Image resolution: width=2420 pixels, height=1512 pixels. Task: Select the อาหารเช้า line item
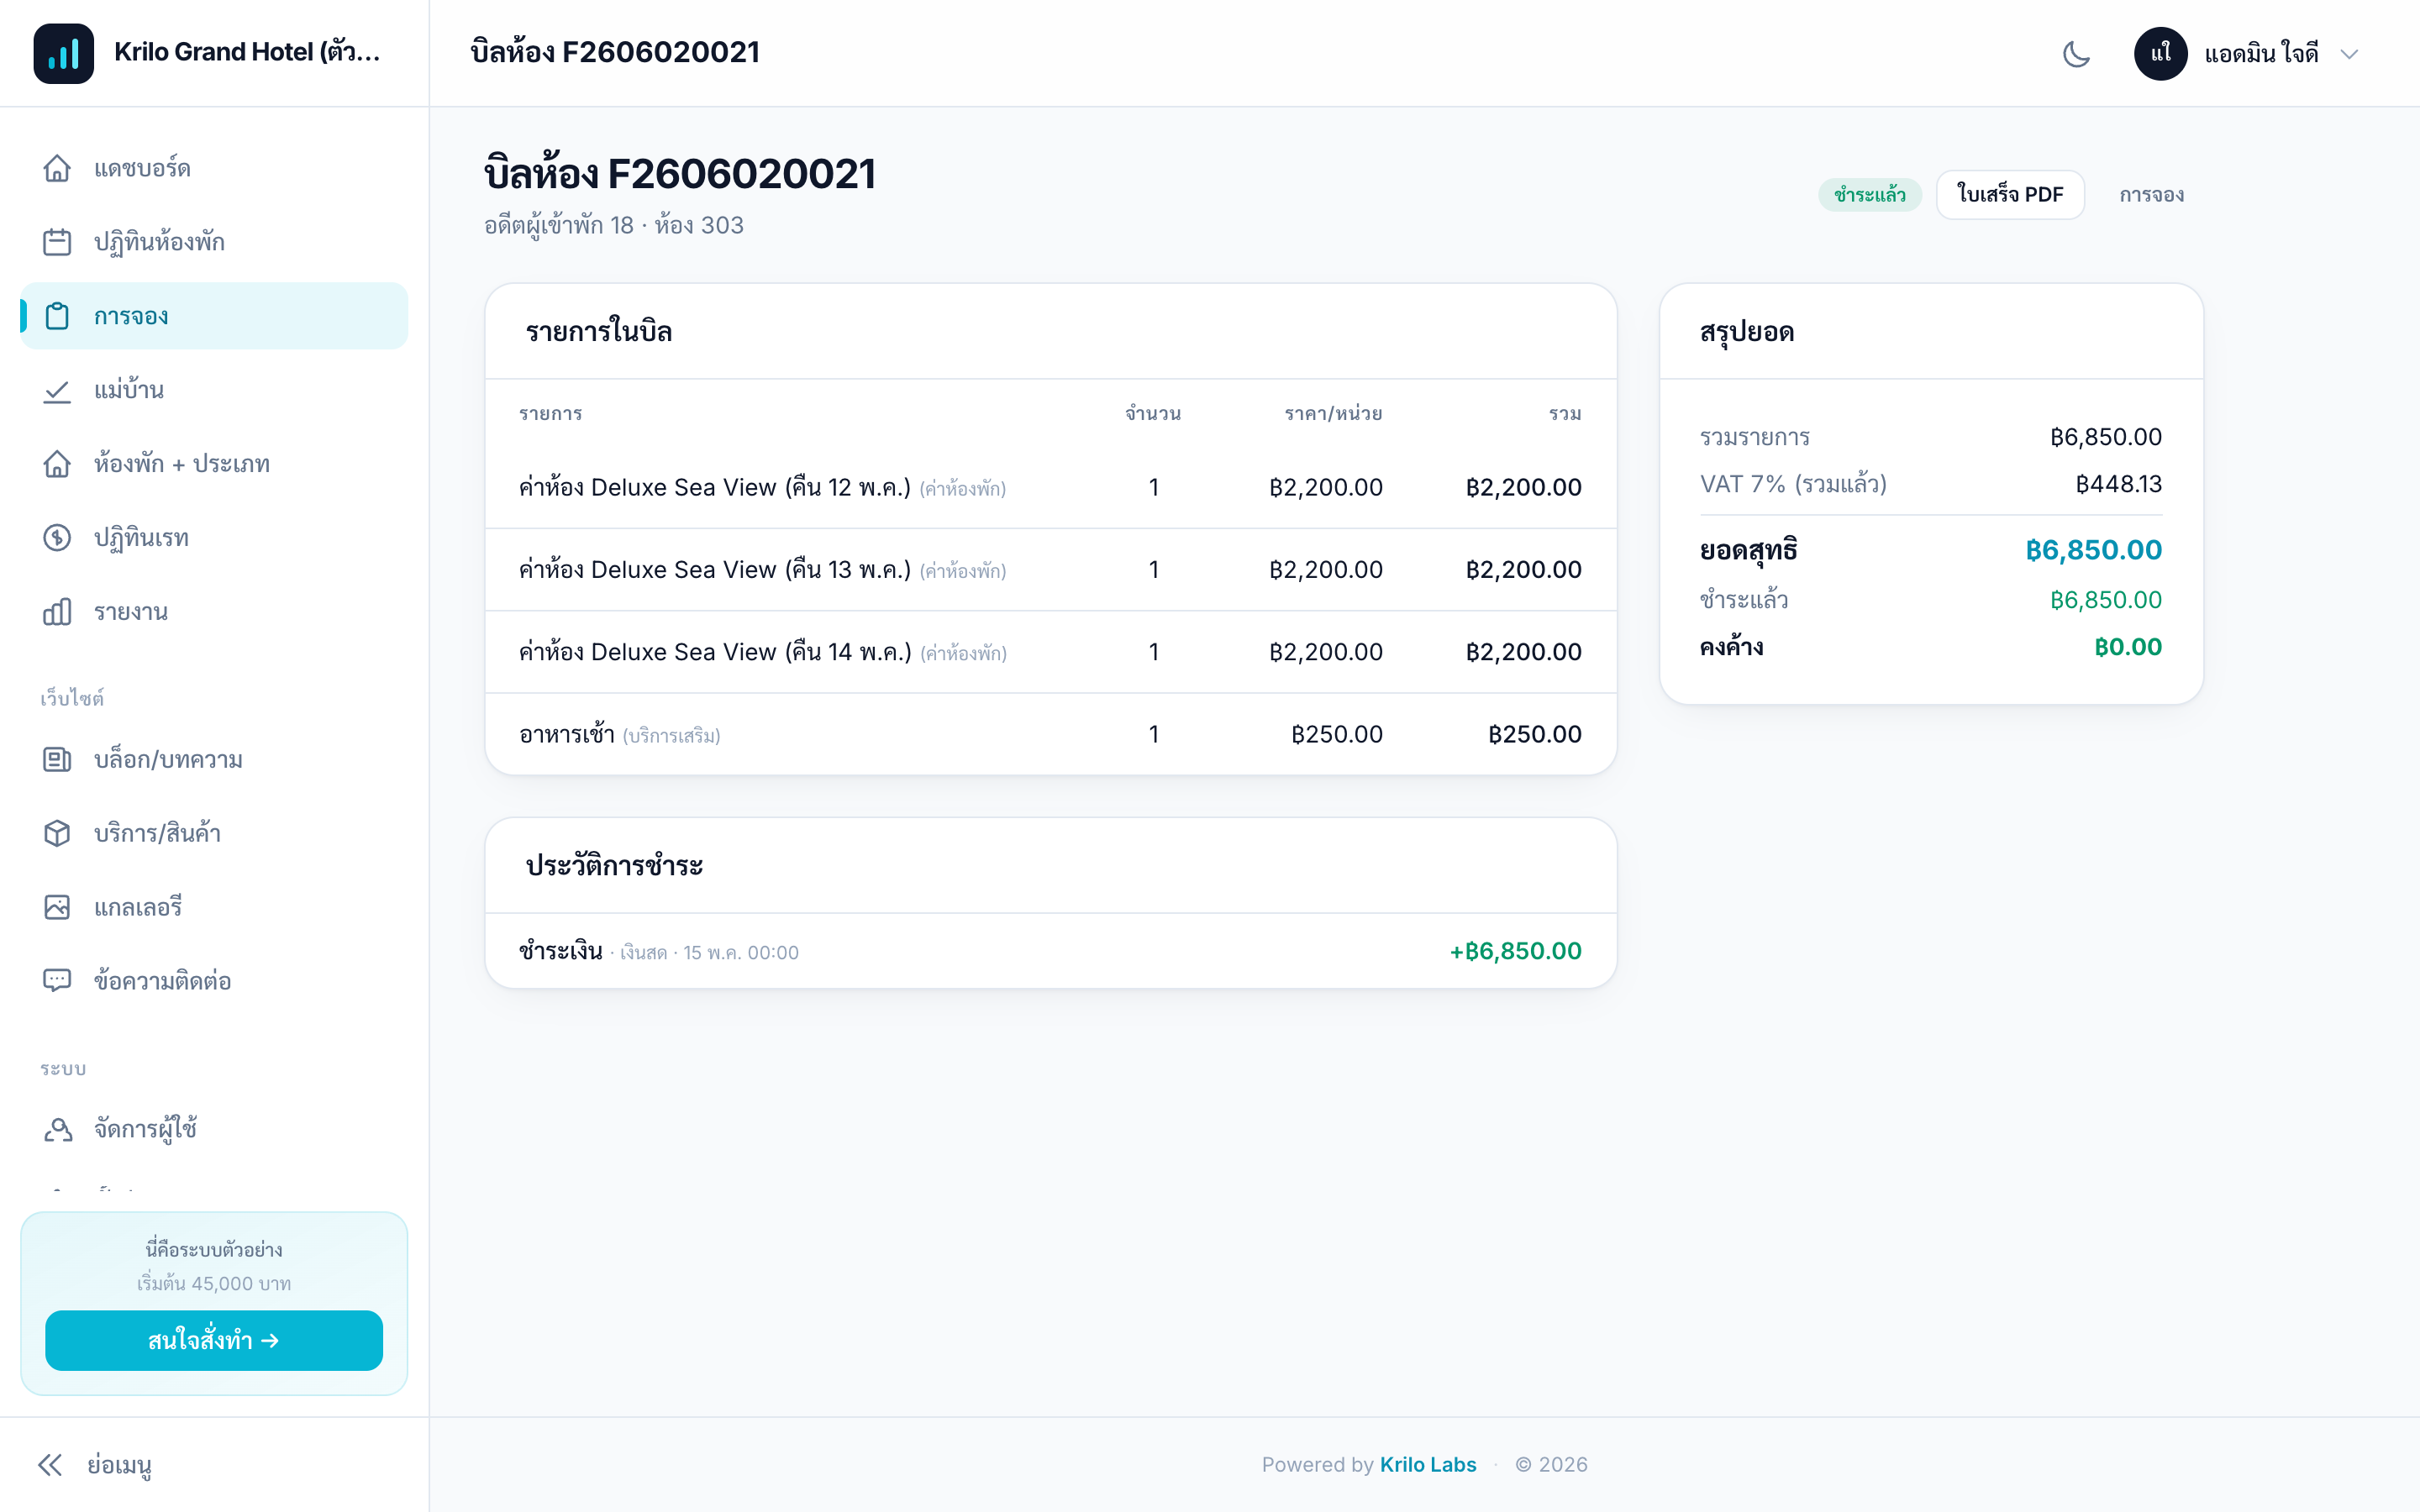point(1050,734)
